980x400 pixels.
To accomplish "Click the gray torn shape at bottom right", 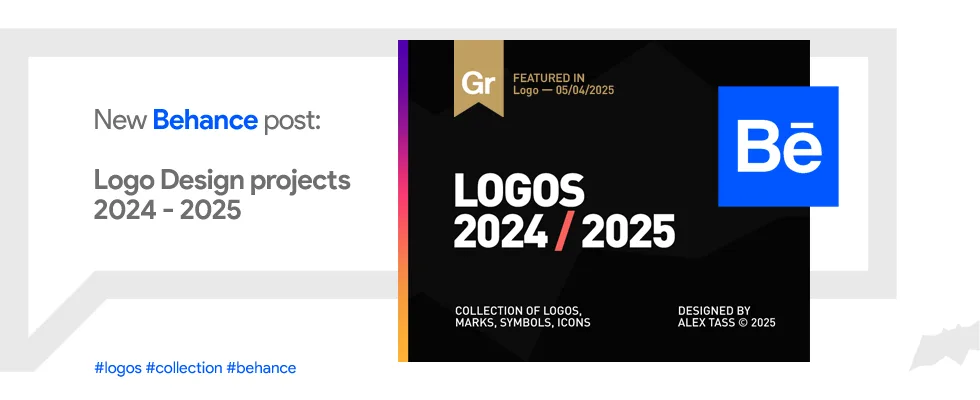I will point(944,346).
